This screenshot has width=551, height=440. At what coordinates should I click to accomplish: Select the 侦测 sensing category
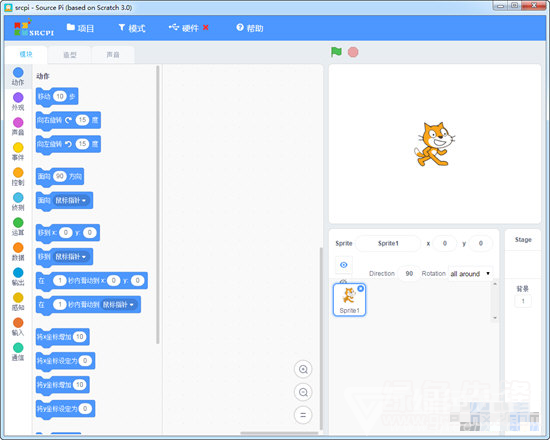[18, 202]
